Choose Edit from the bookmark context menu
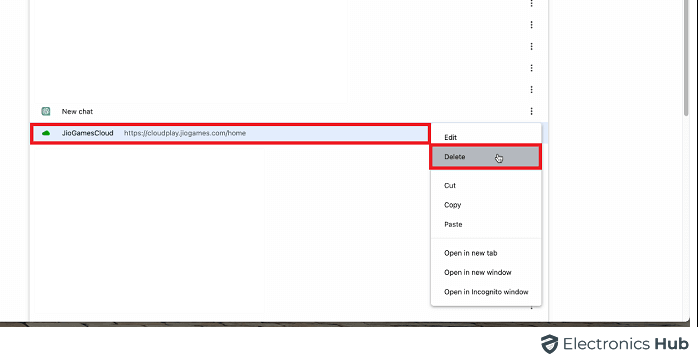Image resolution: width=698 pixels, height=360 pixels. 486,138
